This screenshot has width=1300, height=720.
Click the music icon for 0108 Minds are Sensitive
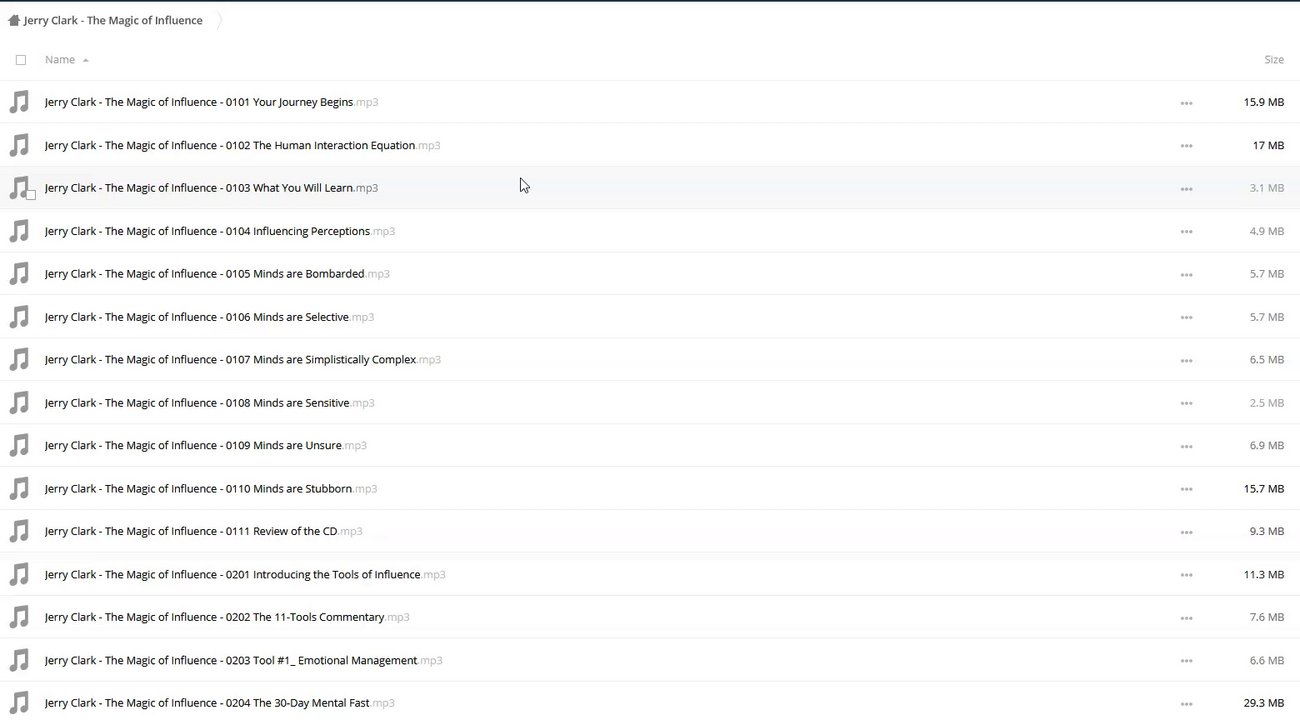[19, 403]
